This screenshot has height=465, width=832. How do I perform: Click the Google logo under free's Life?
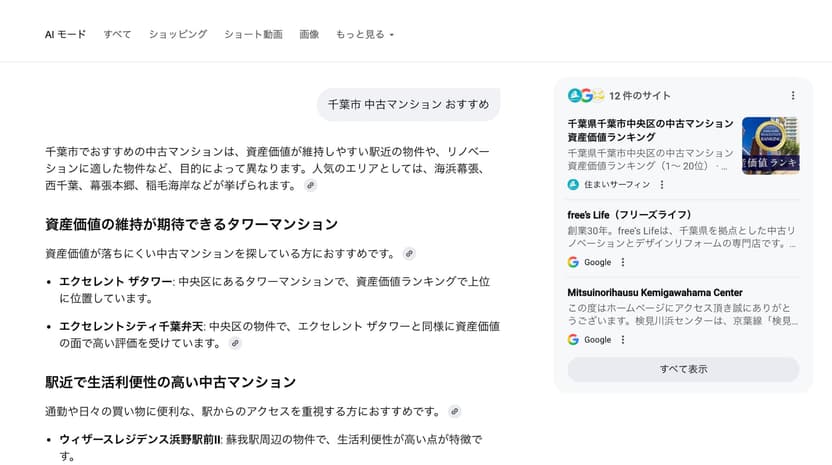[573, 262]
